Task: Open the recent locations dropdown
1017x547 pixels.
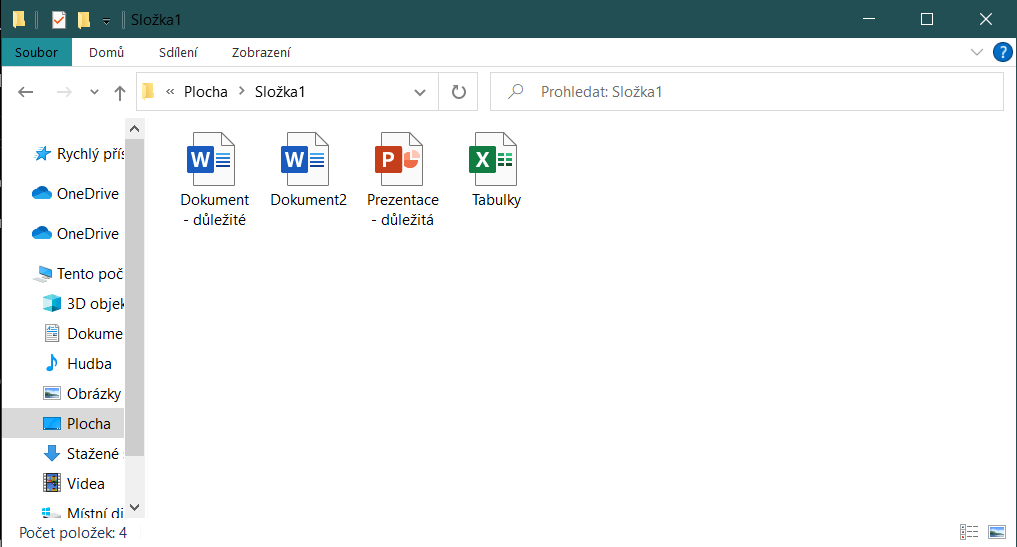Action: [95, 92]
